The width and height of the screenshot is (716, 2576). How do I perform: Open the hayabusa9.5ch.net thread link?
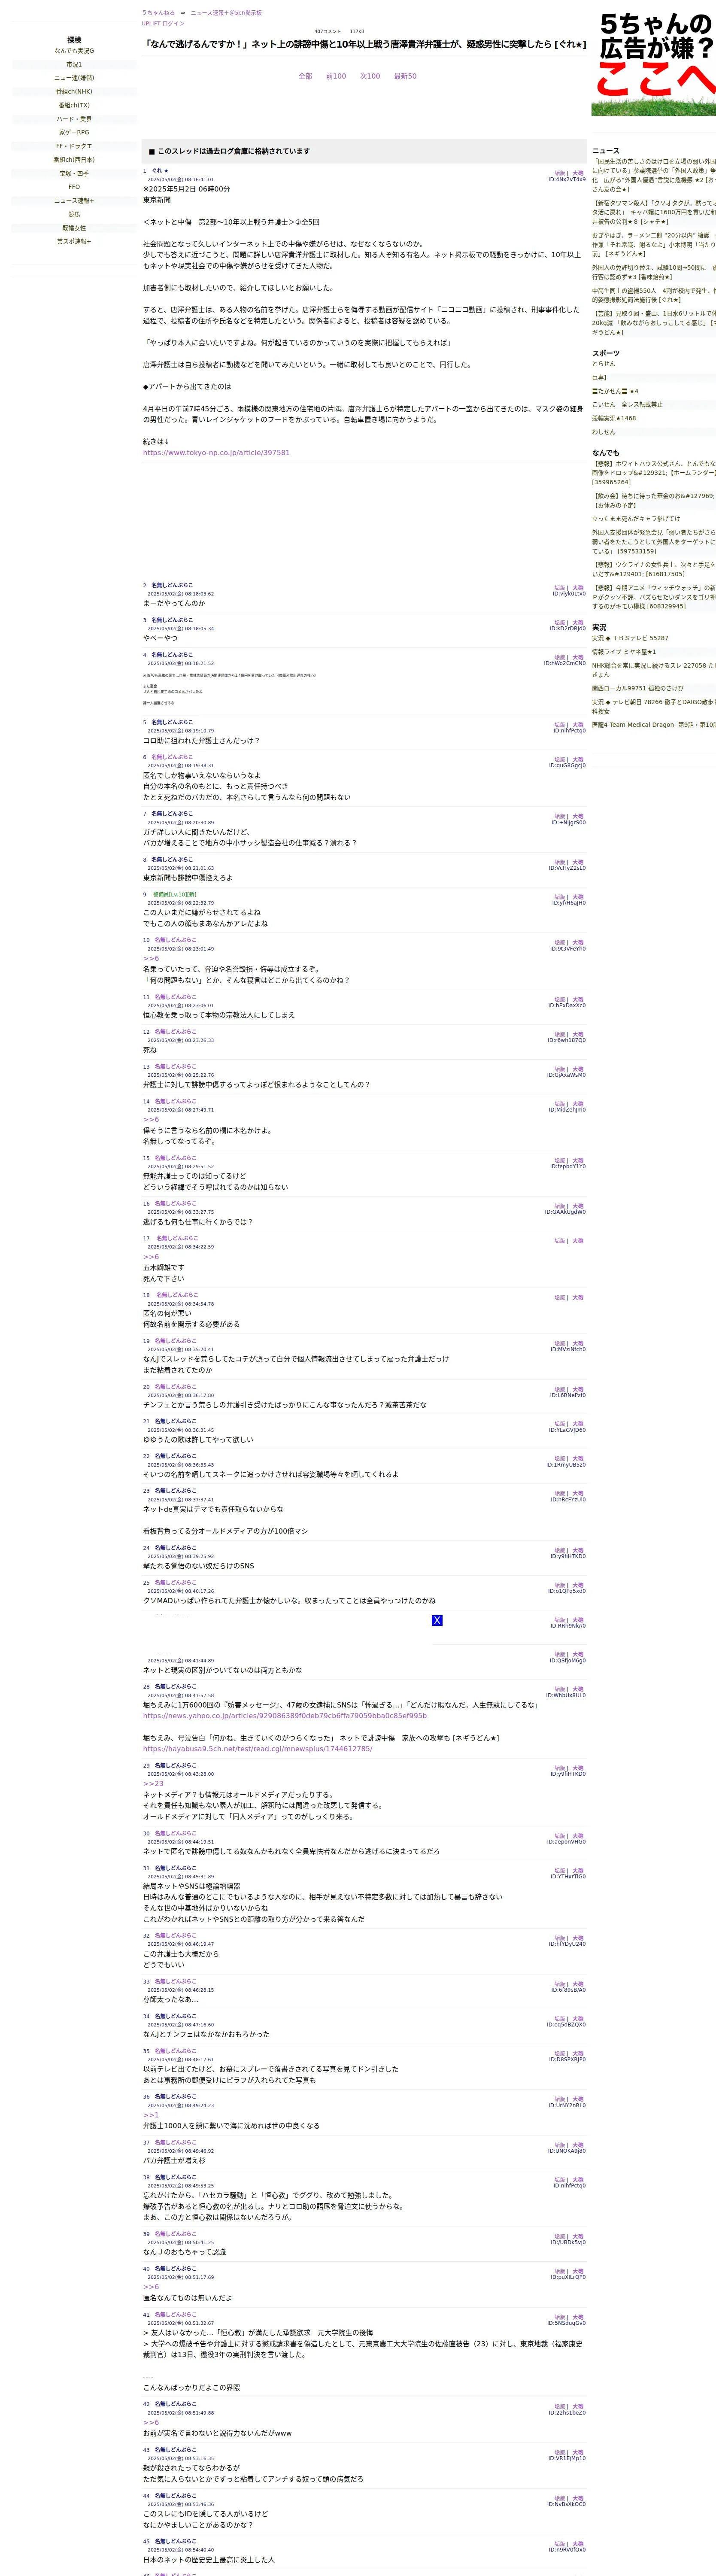coord(258,1749)
